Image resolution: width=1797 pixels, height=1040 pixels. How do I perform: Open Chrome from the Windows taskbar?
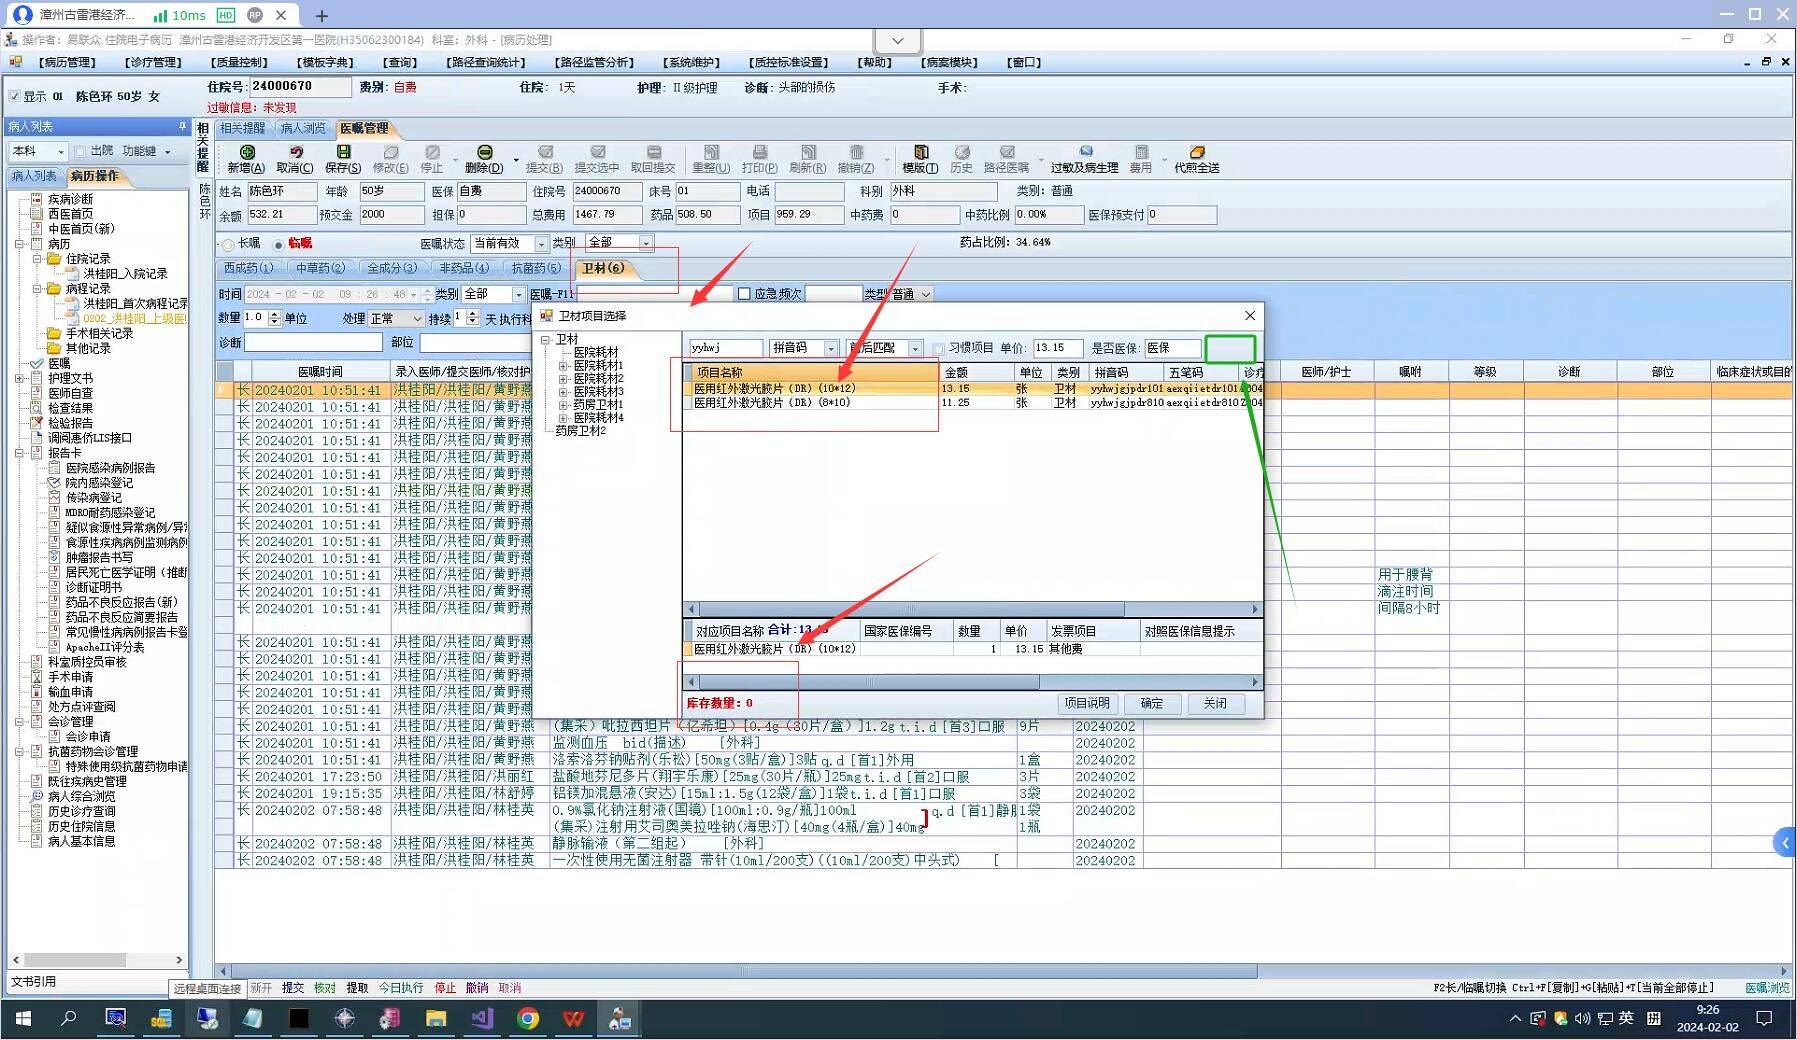[527, 1018]
